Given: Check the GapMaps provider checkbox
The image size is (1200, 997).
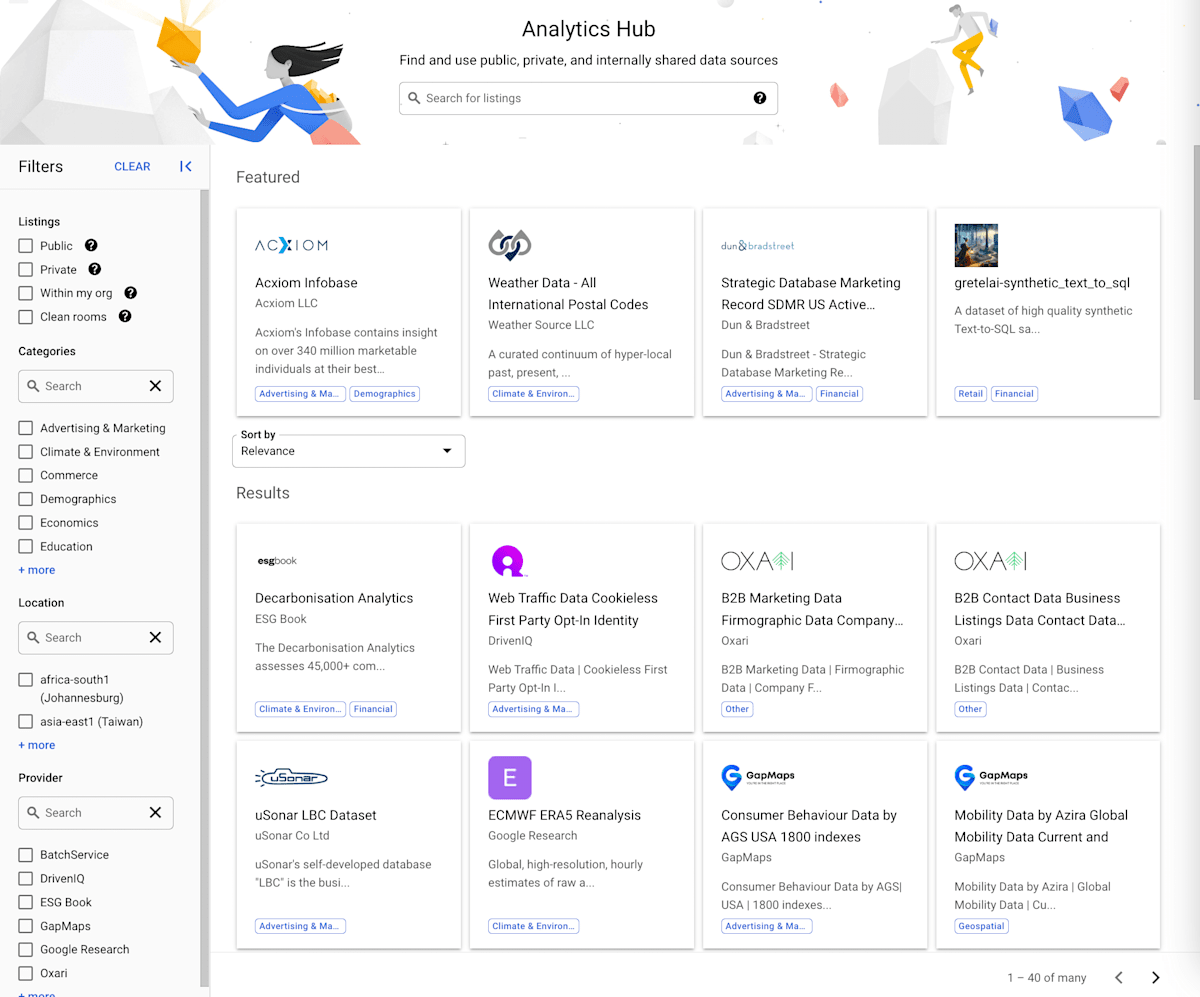Looking at the screenshot, I should (x=26, y=926).
